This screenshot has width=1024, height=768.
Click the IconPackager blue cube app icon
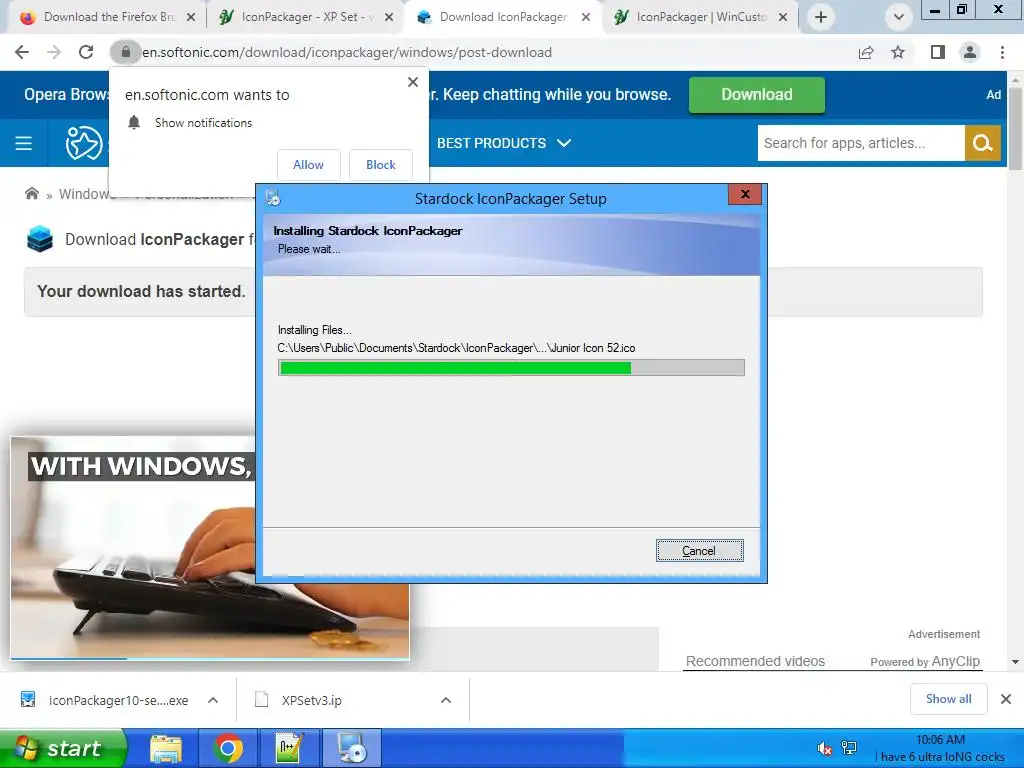coord(40,239)
